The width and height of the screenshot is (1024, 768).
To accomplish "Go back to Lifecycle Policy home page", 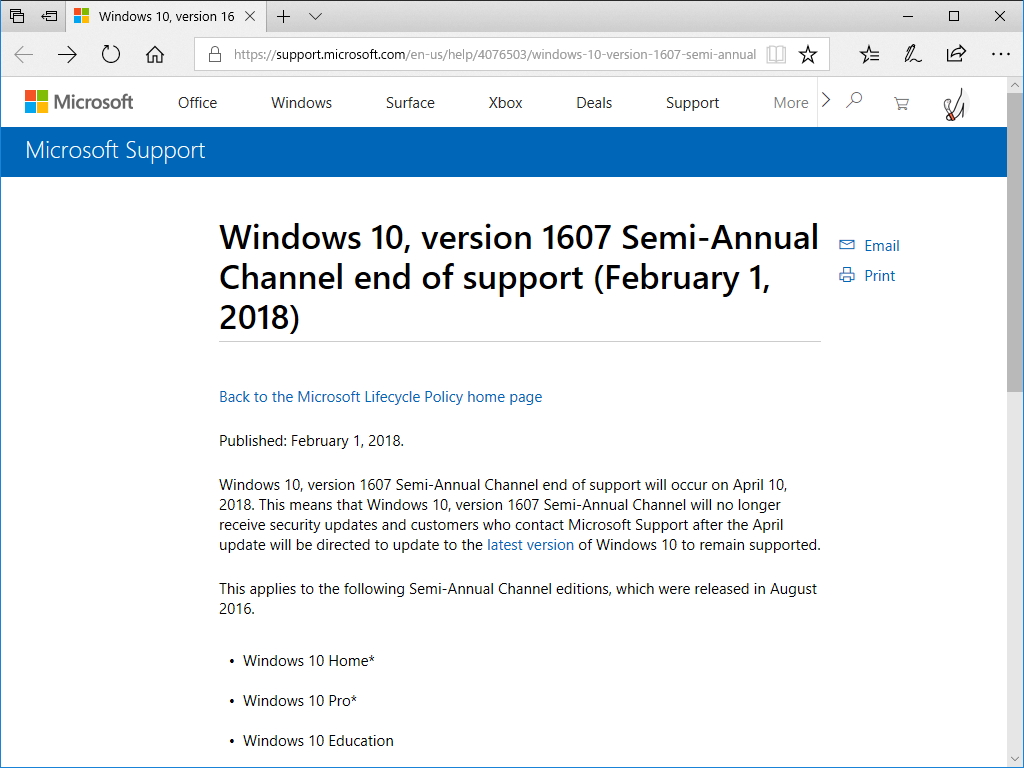I will [x=380, y=397].
